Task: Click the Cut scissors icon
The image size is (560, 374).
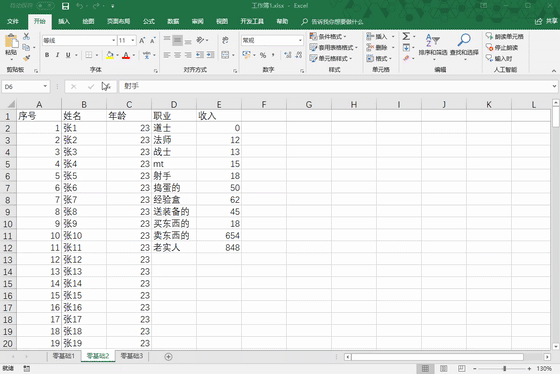Action: 26,36
